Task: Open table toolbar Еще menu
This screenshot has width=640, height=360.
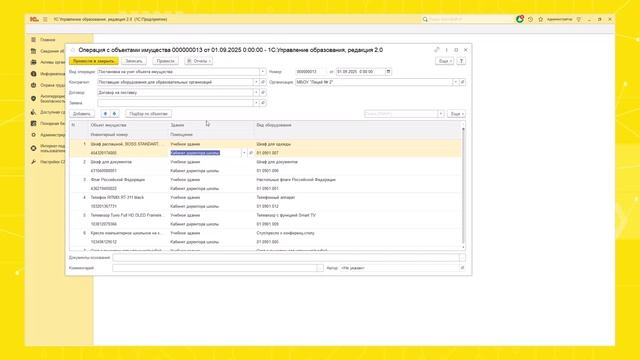Action: [456, 113]
